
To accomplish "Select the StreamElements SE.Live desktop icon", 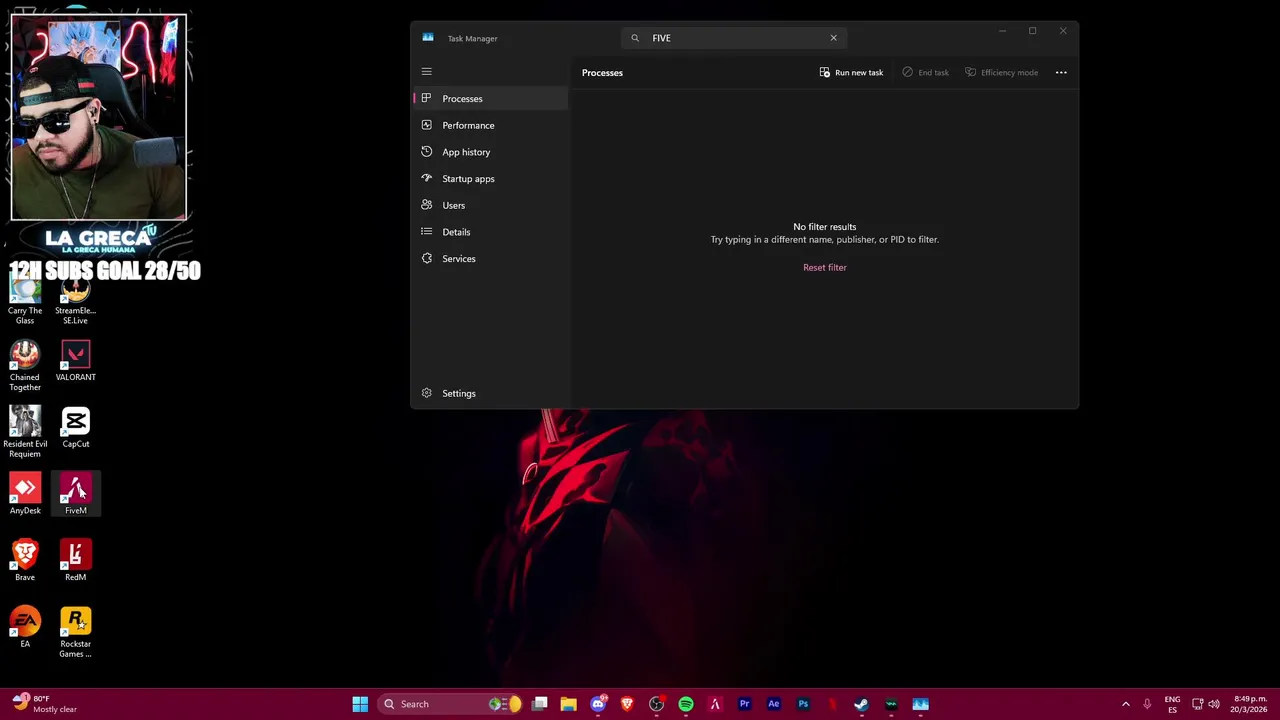I will [75, 300].
